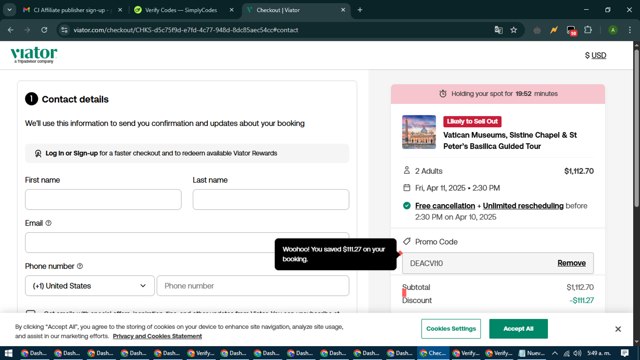This screenshot has width=640, height=360.
Task: Switch to Verify Codes — SimplyCodes tab
Action: 180,10
